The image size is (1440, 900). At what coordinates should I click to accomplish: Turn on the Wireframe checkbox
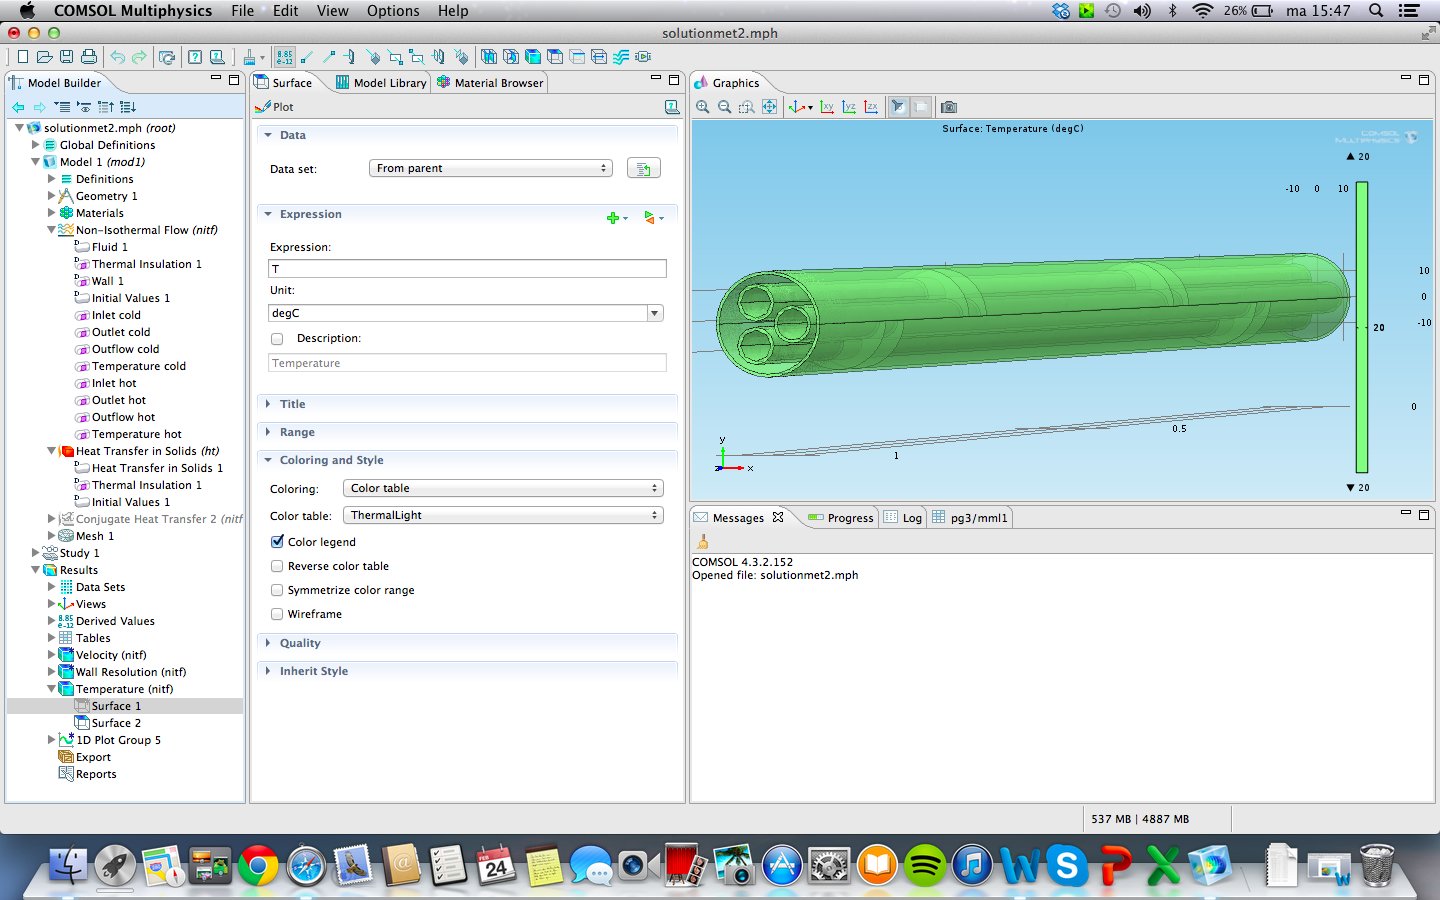point(278,614)
